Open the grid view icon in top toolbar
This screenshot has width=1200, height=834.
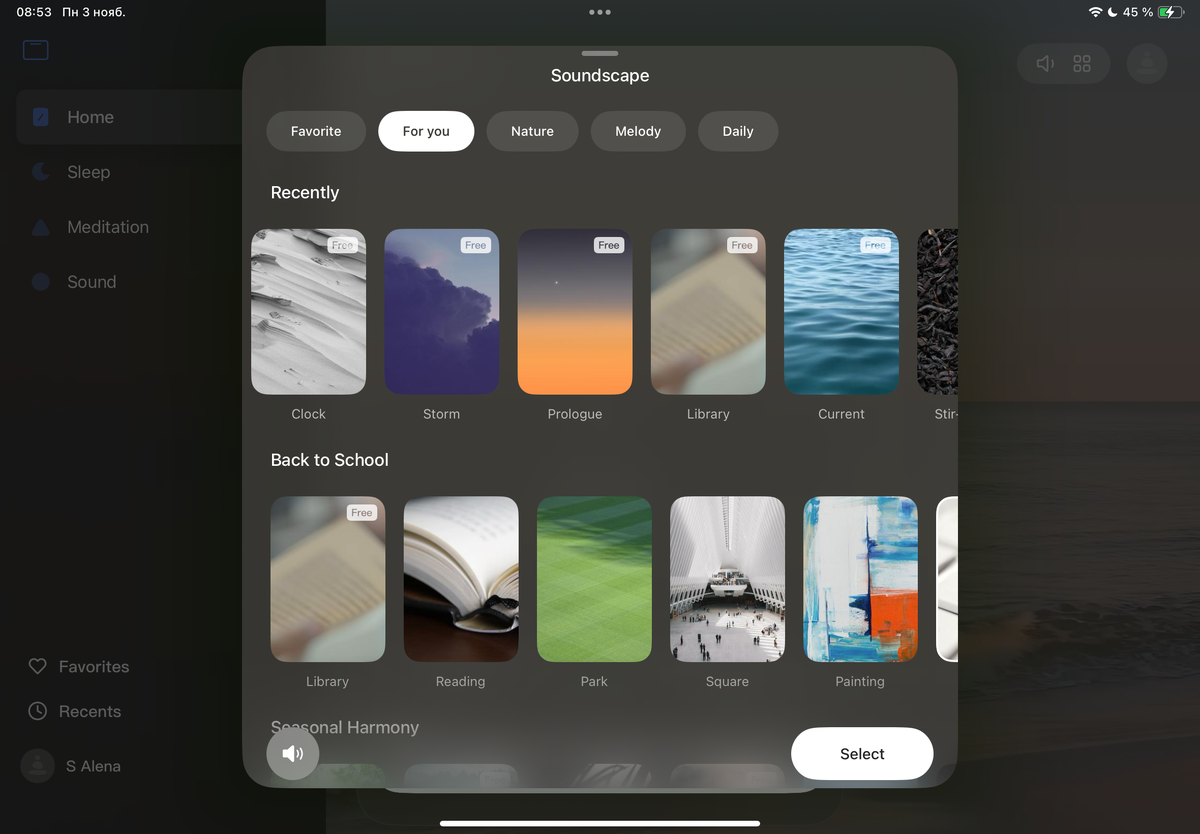coord(1082,64)
